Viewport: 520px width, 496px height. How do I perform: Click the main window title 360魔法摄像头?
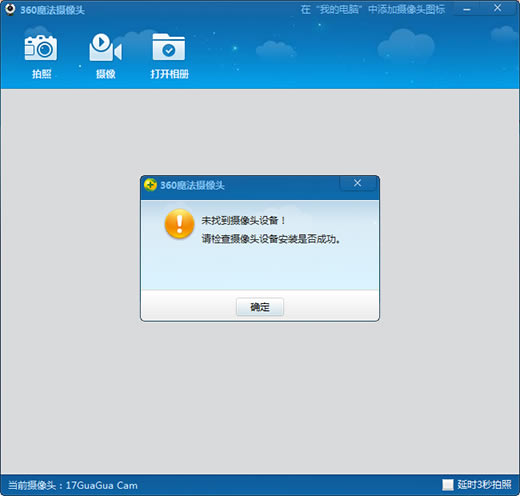[52, 10]
